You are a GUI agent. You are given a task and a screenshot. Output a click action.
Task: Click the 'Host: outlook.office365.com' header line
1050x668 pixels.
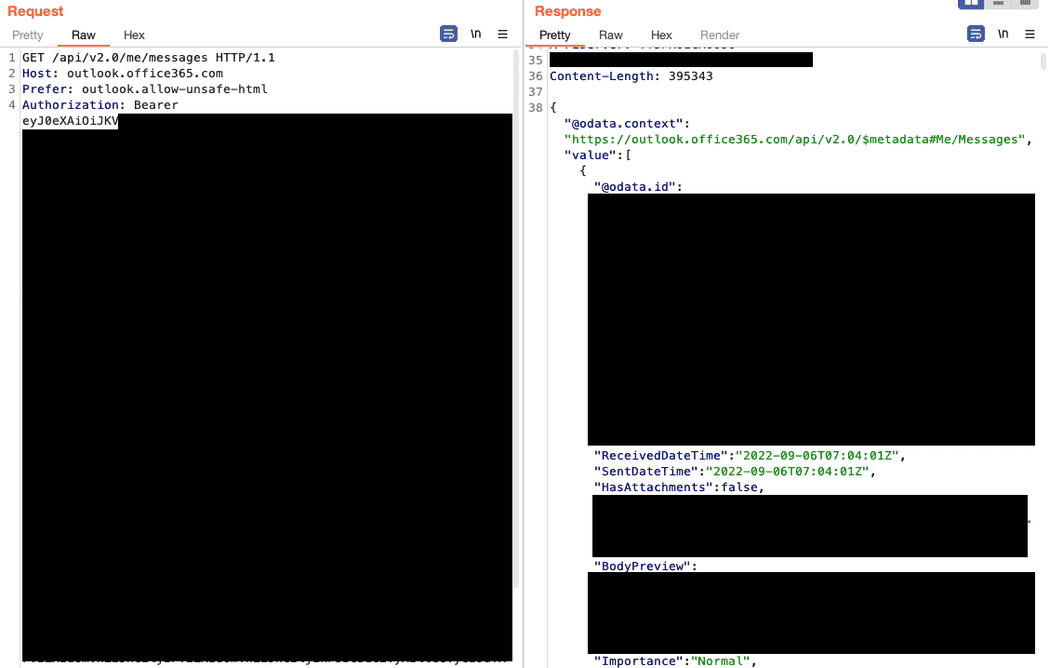pos(123,73)
